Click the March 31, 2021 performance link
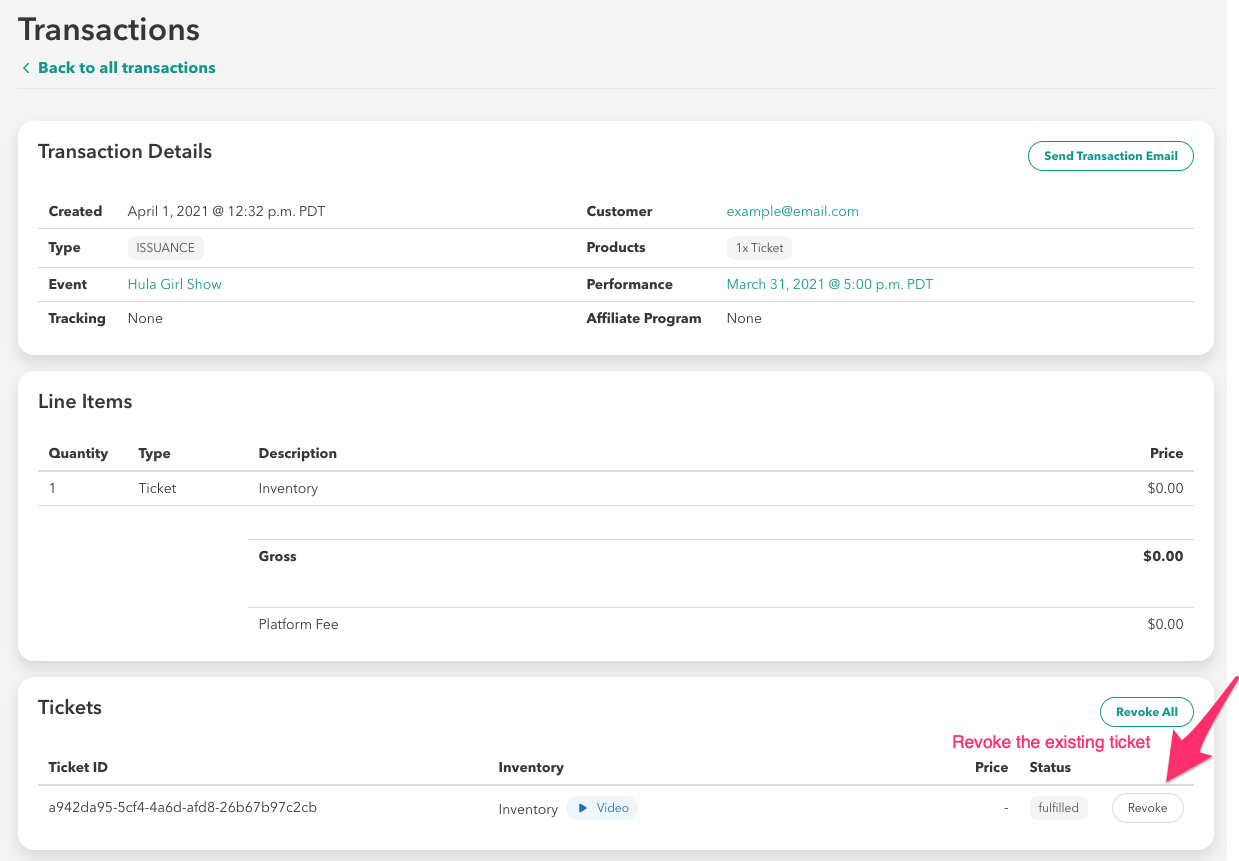Image resolution: width=1239 pixels, height=861 pixels. click(829, 284)
